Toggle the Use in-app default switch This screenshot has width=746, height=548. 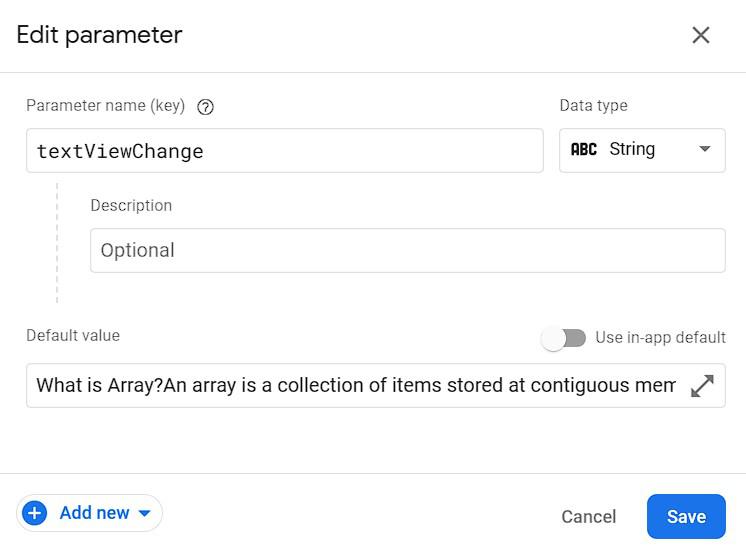[564, 338]
